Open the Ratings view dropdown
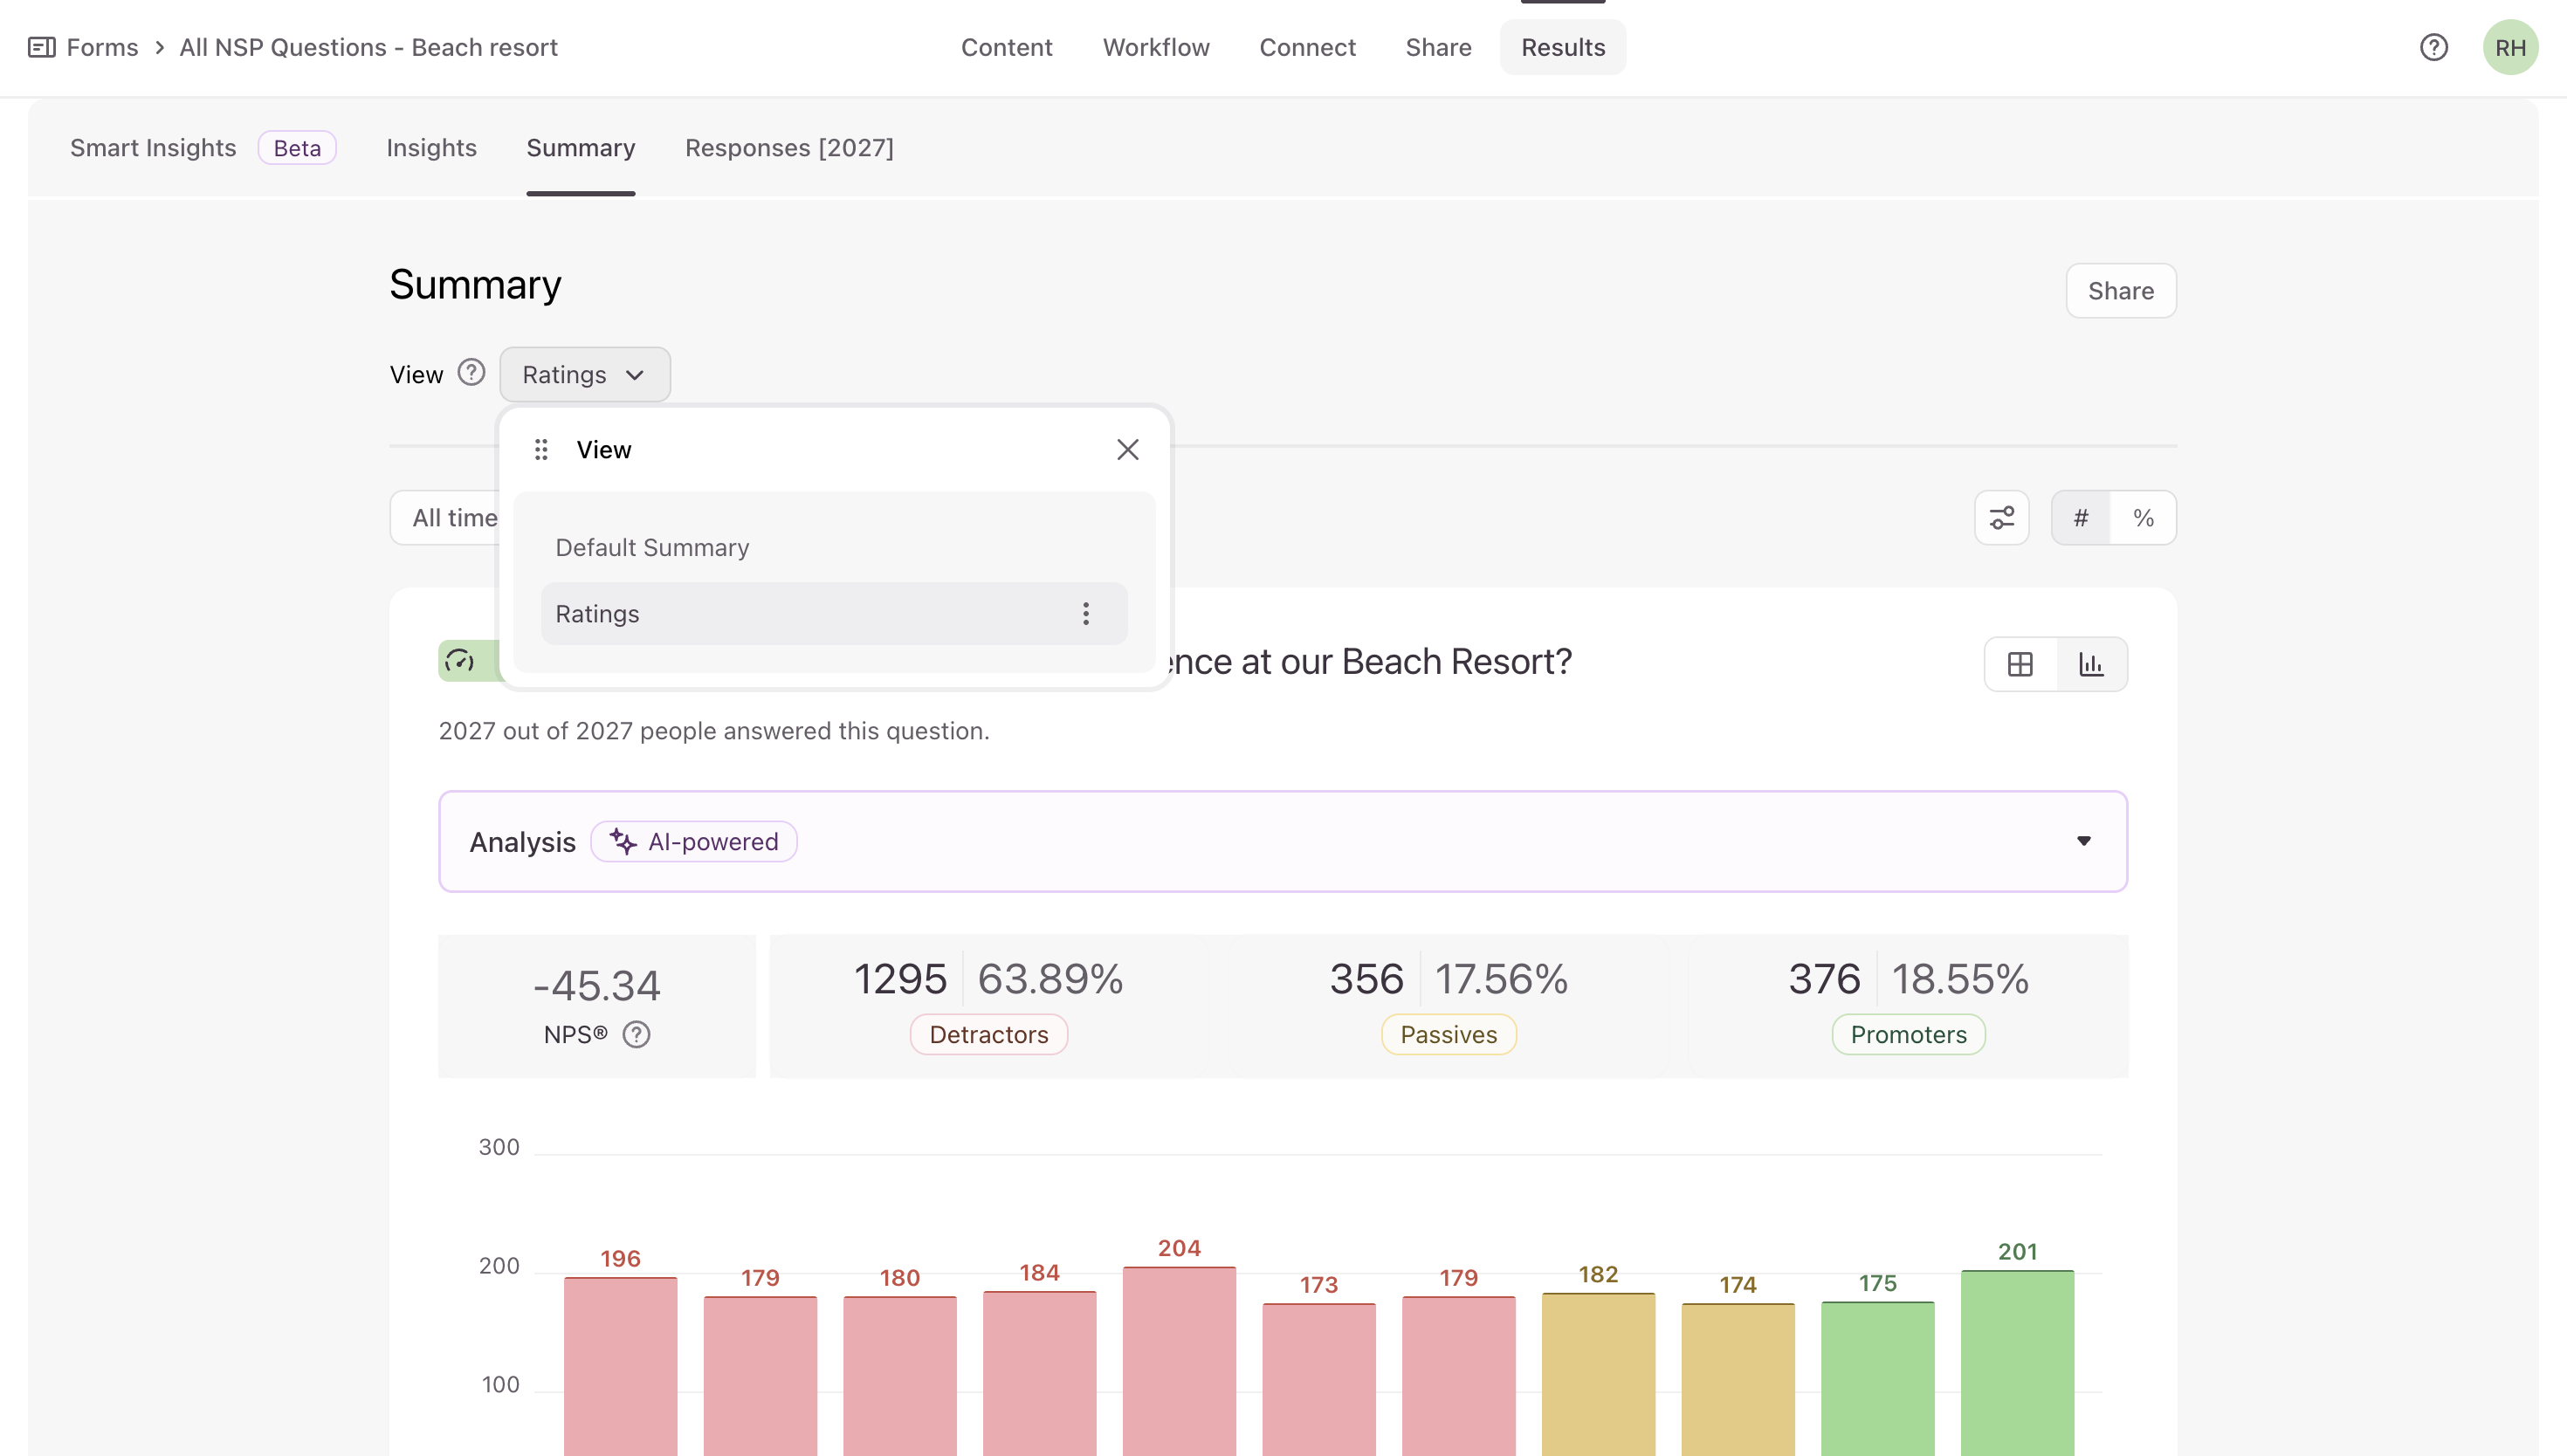The image size is (2567, 1456). pos(584,375)
